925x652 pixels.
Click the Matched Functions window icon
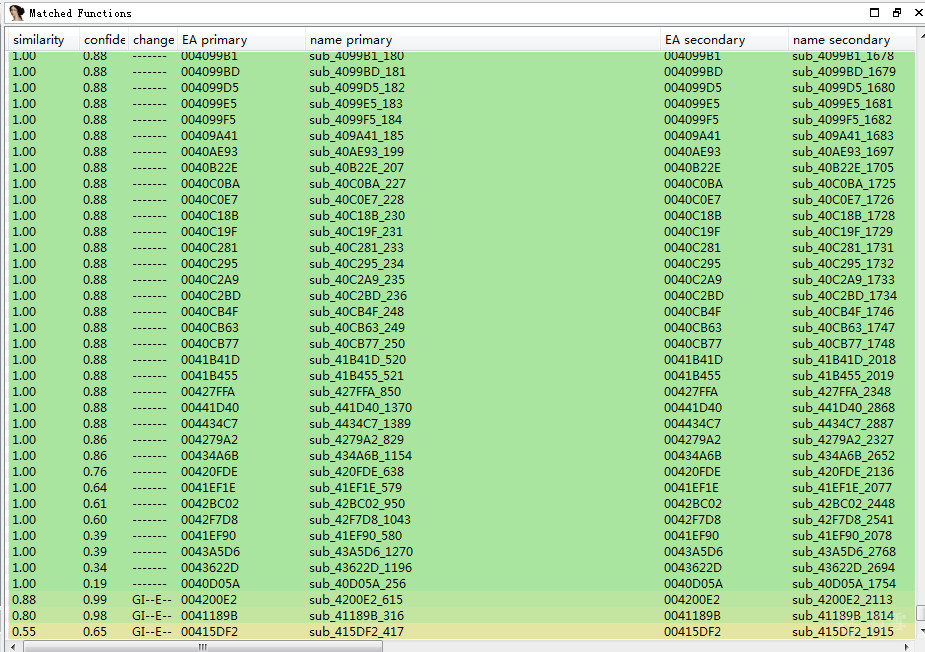point(16,12)
